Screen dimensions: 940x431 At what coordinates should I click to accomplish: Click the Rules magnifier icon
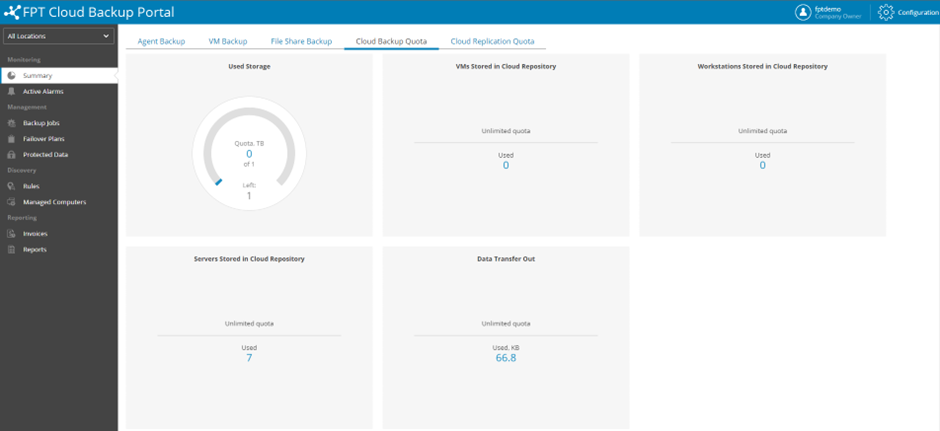tap(12, 186)
